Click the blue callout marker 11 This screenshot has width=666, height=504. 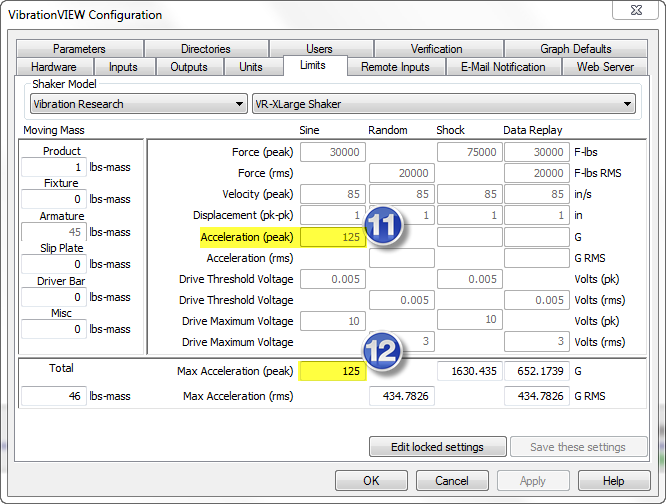(384, 227)
